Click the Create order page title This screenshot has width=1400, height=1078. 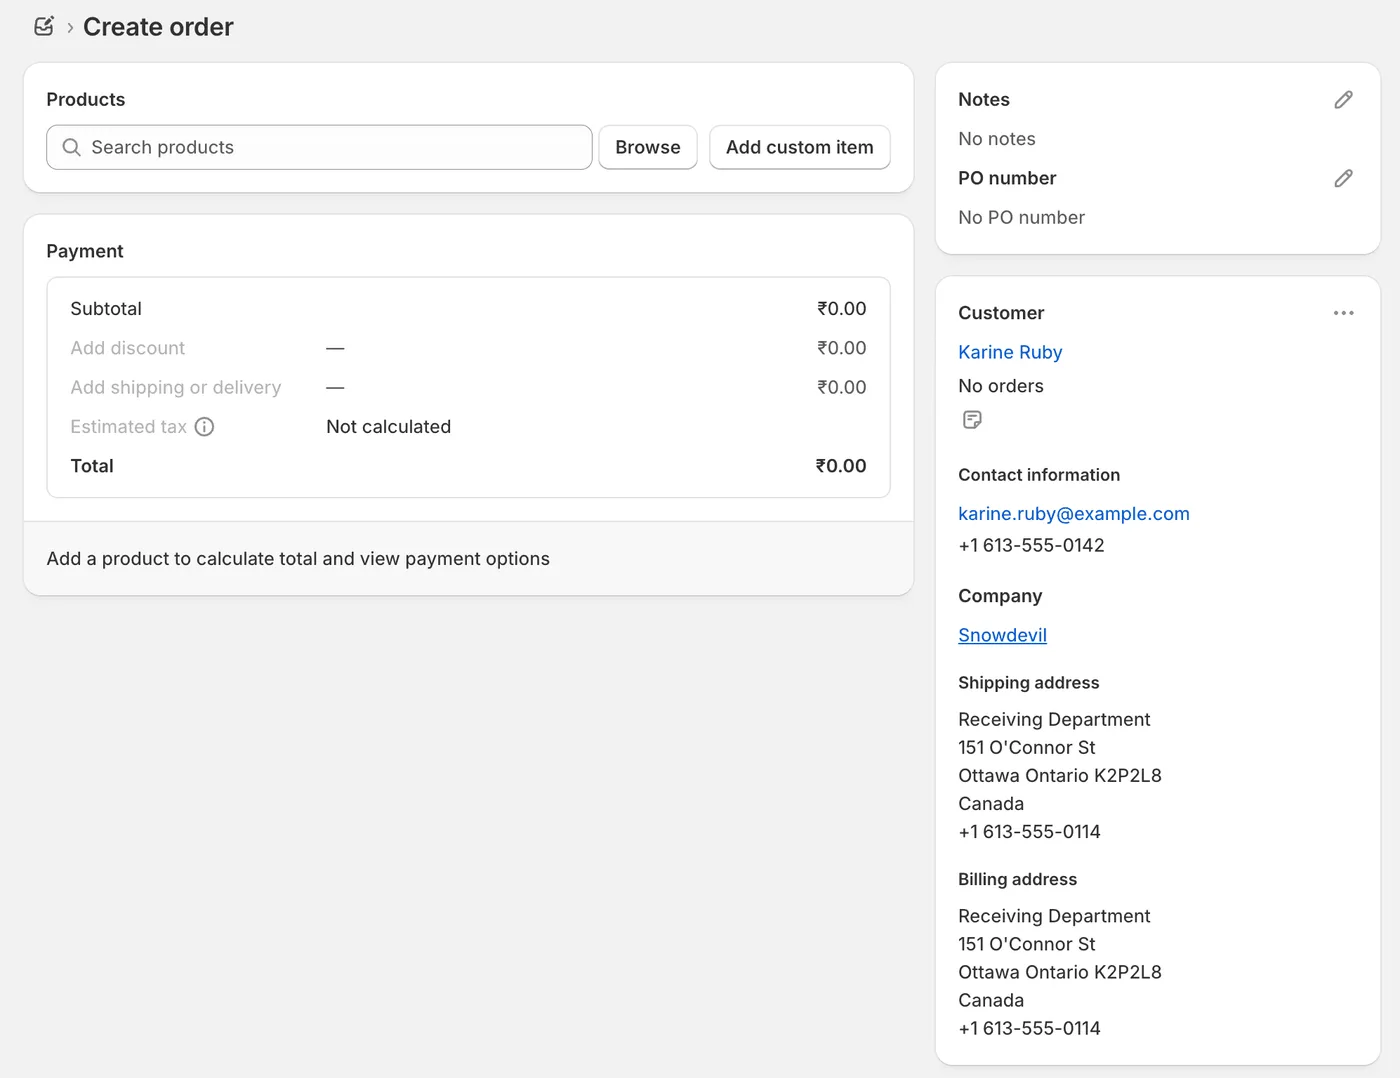pos(158,27)
